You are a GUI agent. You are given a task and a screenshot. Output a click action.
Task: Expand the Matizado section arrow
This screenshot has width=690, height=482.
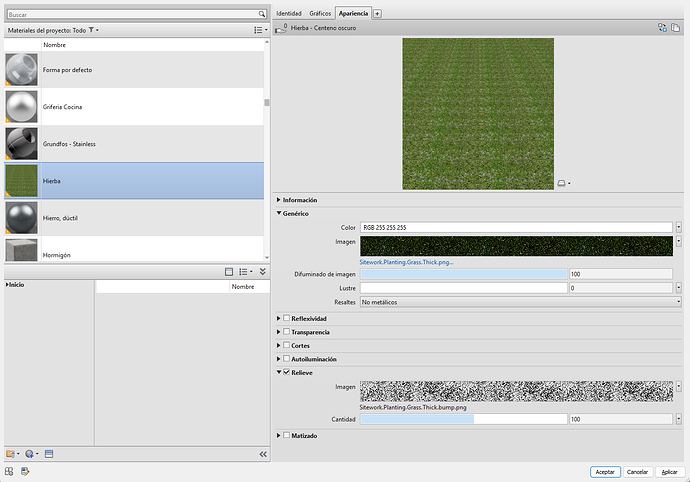(279, 435)
